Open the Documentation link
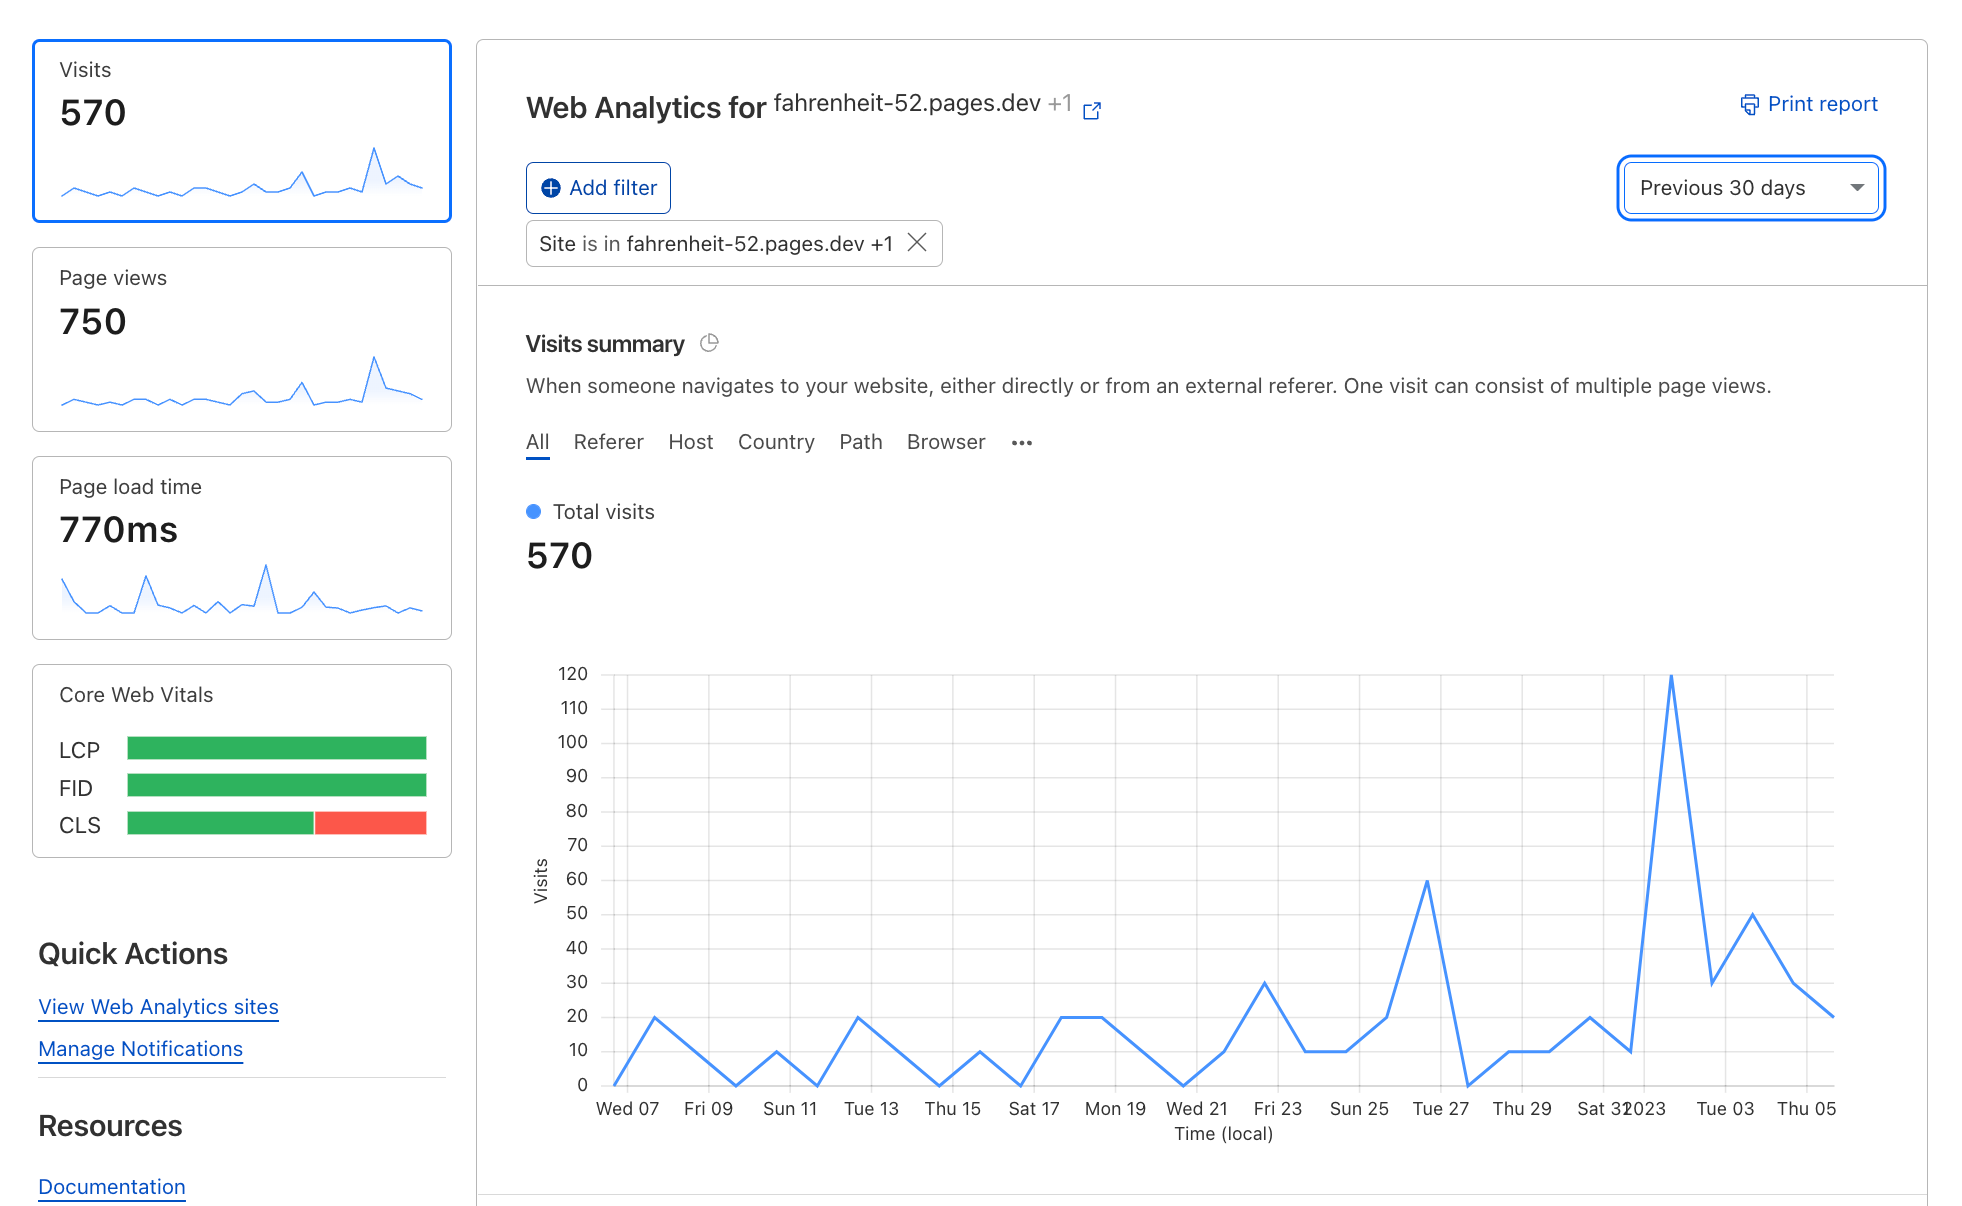The image size is (1962, 1206). click(111, 1186)
